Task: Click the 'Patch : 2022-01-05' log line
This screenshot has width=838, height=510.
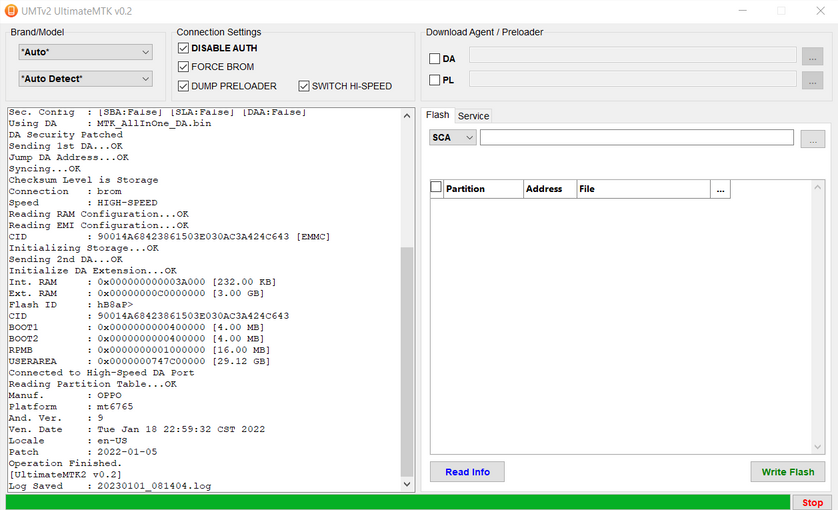Action: point(83,452)
